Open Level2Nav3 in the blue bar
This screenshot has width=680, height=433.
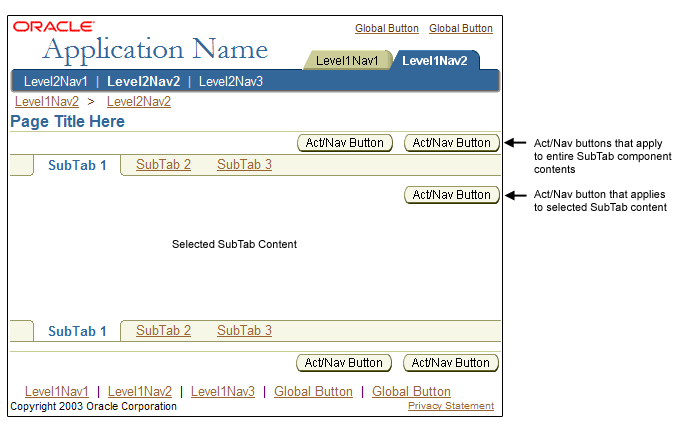tap(231, 81)
